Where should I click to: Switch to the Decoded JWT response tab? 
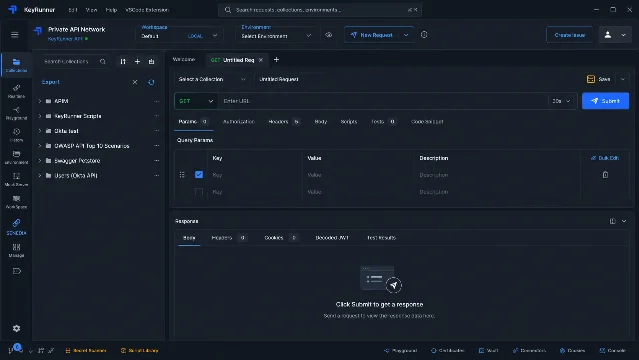click(332, 238)
